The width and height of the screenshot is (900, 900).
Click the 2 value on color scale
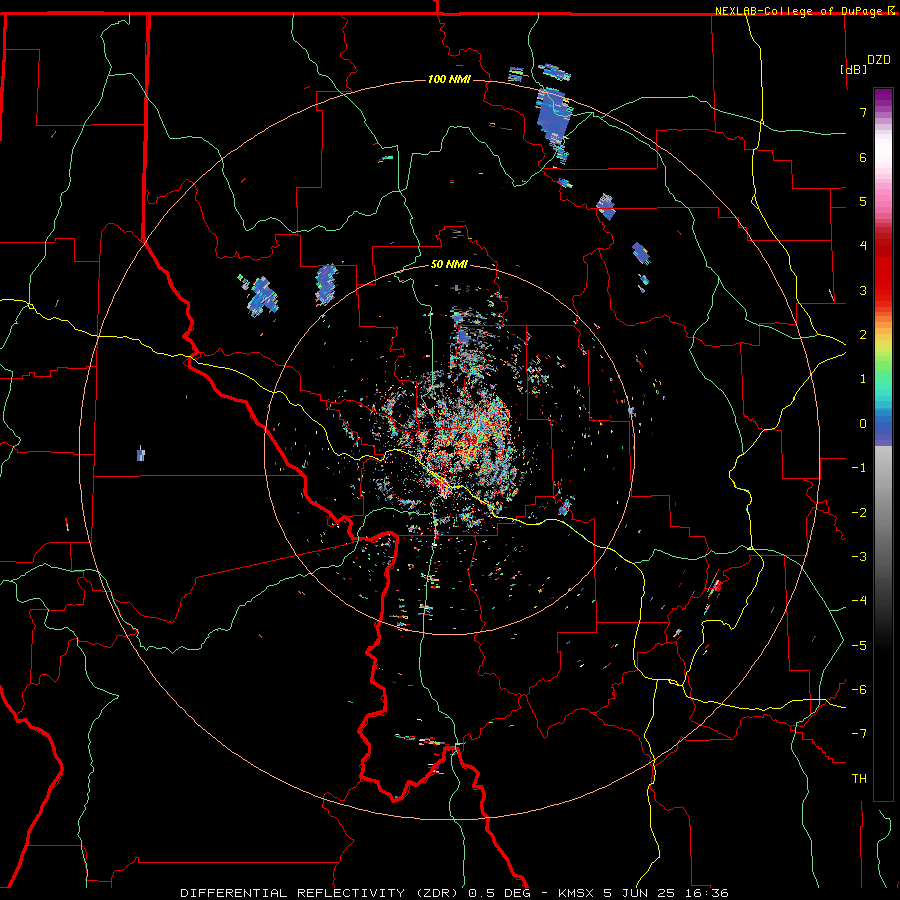[863, 335]
